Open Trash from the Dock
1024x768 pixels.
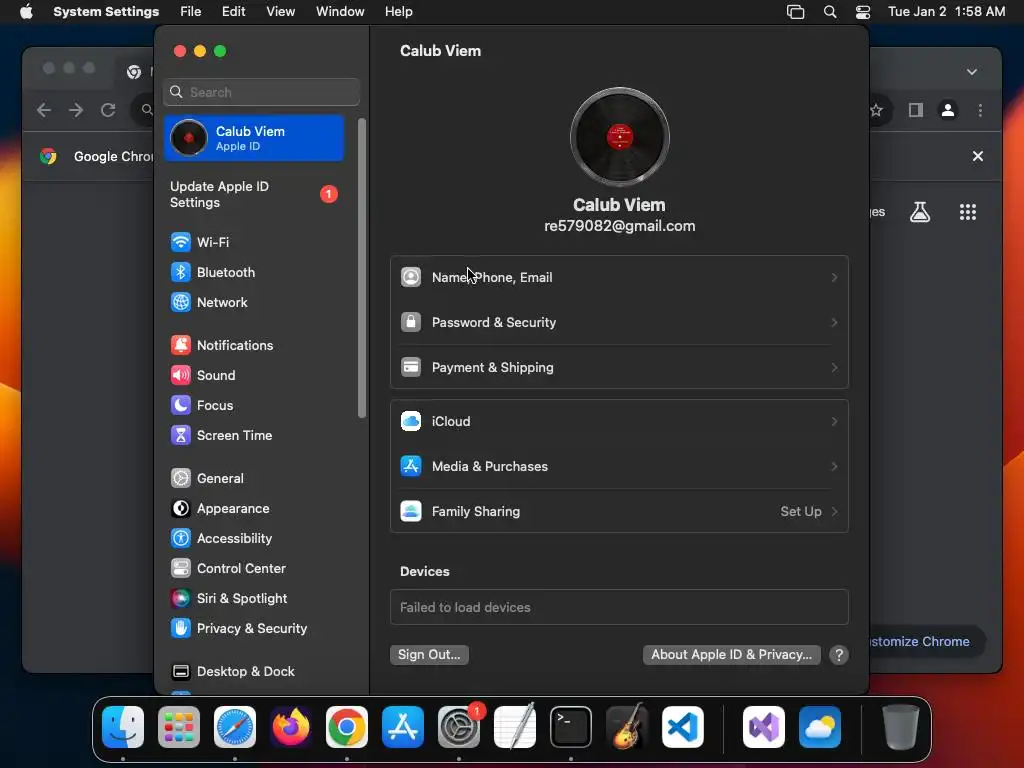point(901,727)
